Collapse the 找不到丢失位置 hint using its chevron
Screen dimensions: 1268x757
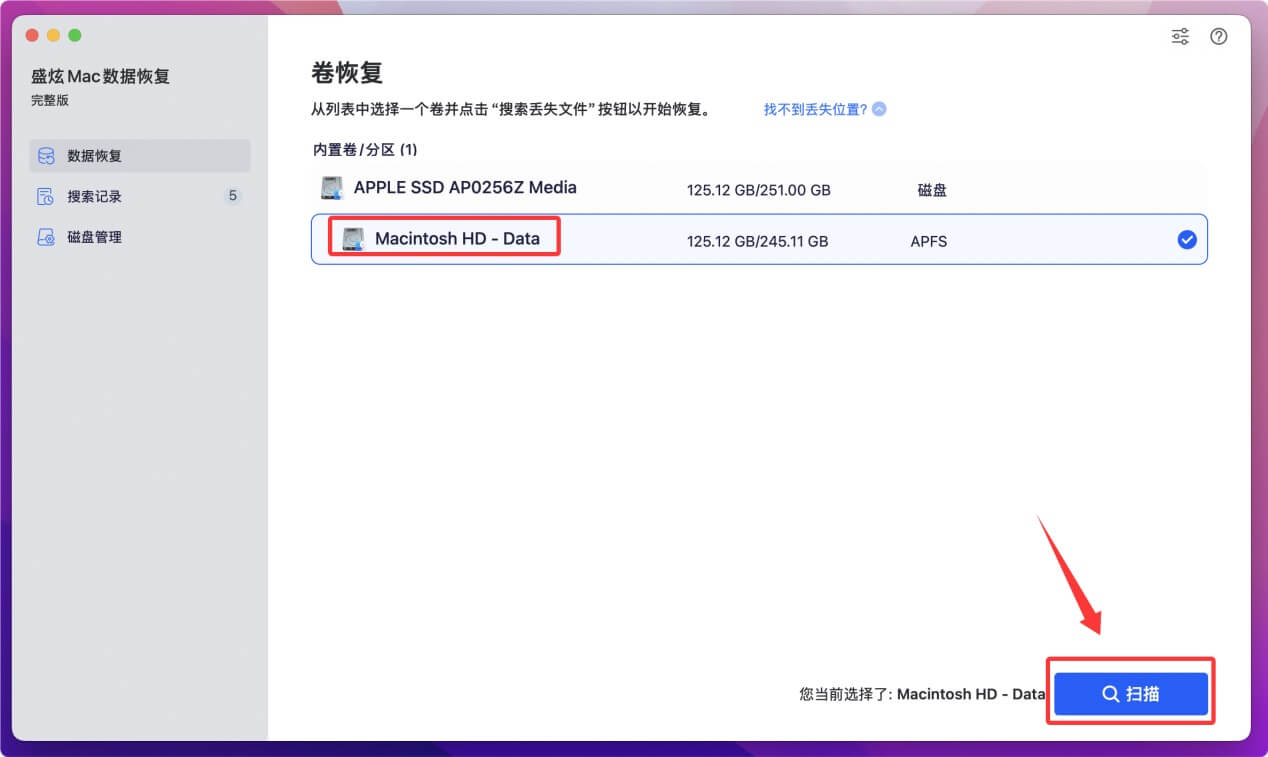tap(878, 108)
